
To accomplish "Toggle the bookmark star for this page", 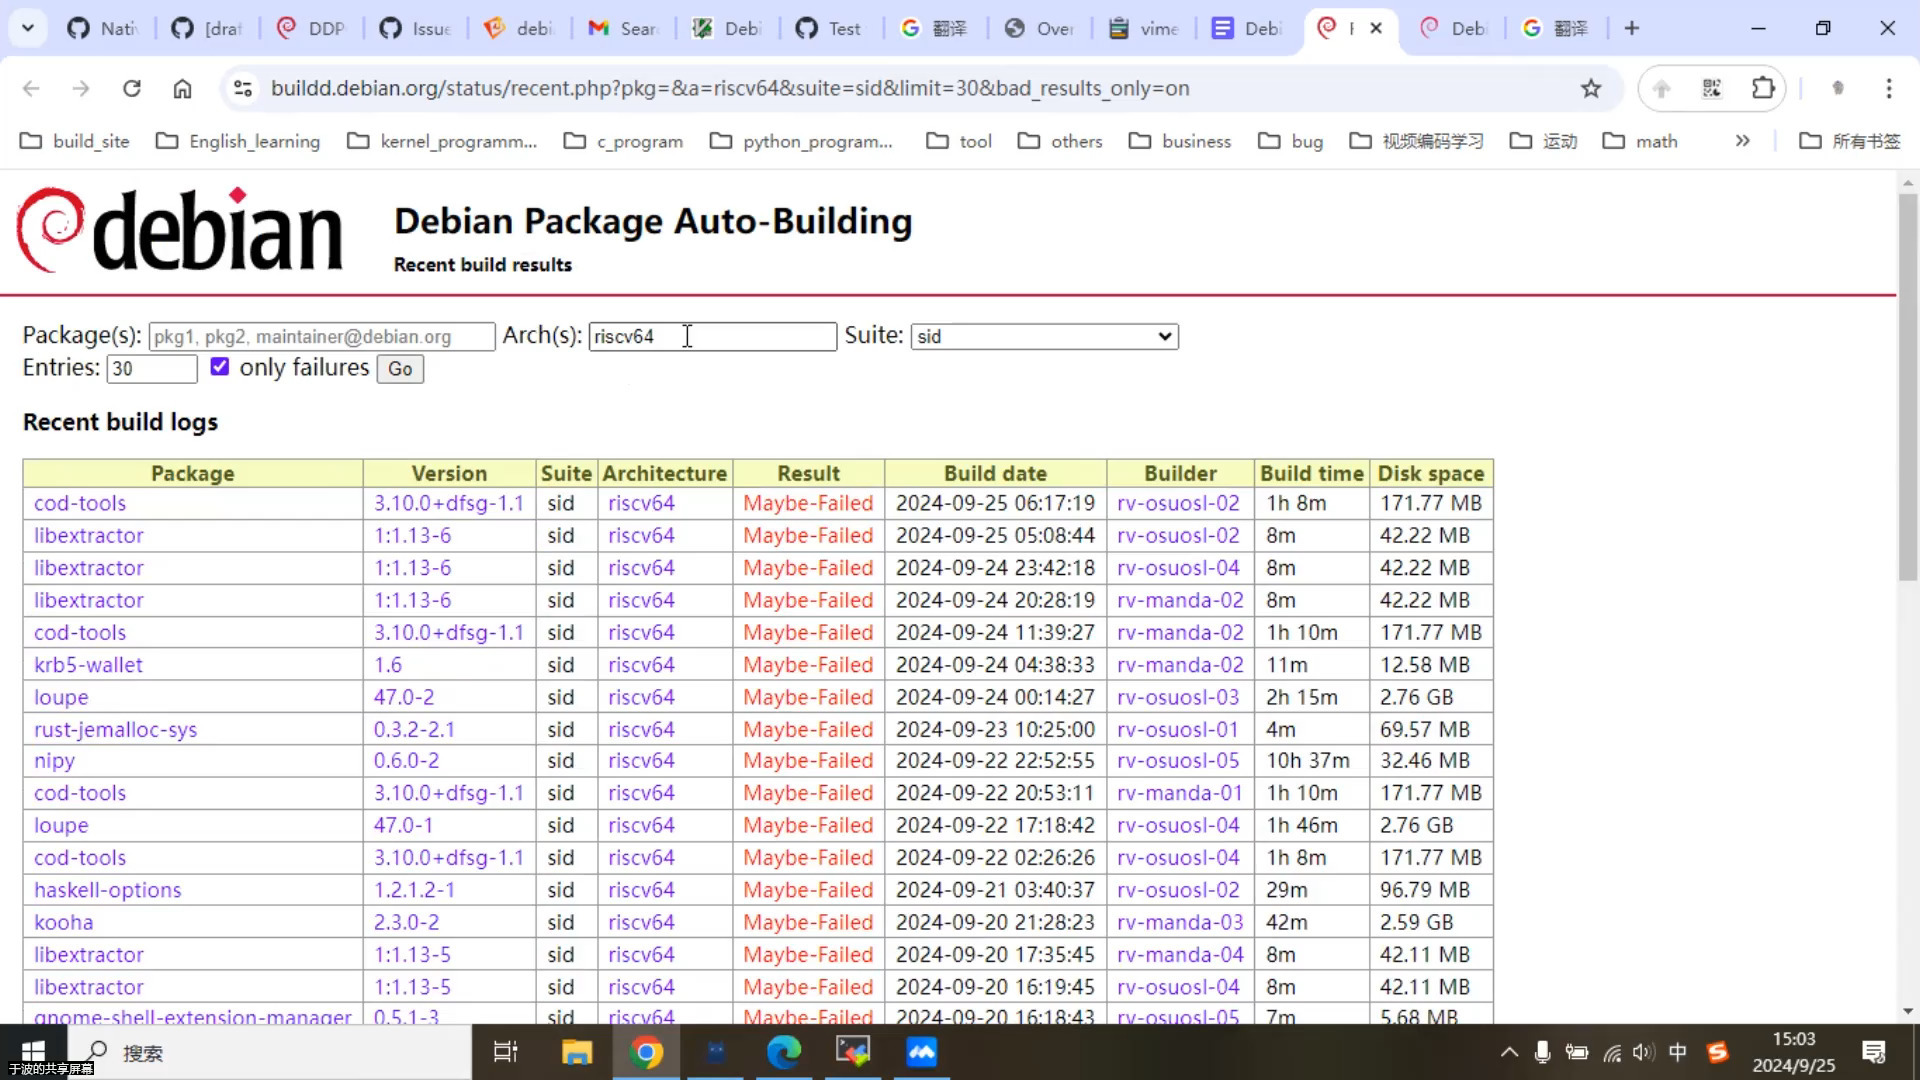I will pyautogui.click(x=1591, y=88).
